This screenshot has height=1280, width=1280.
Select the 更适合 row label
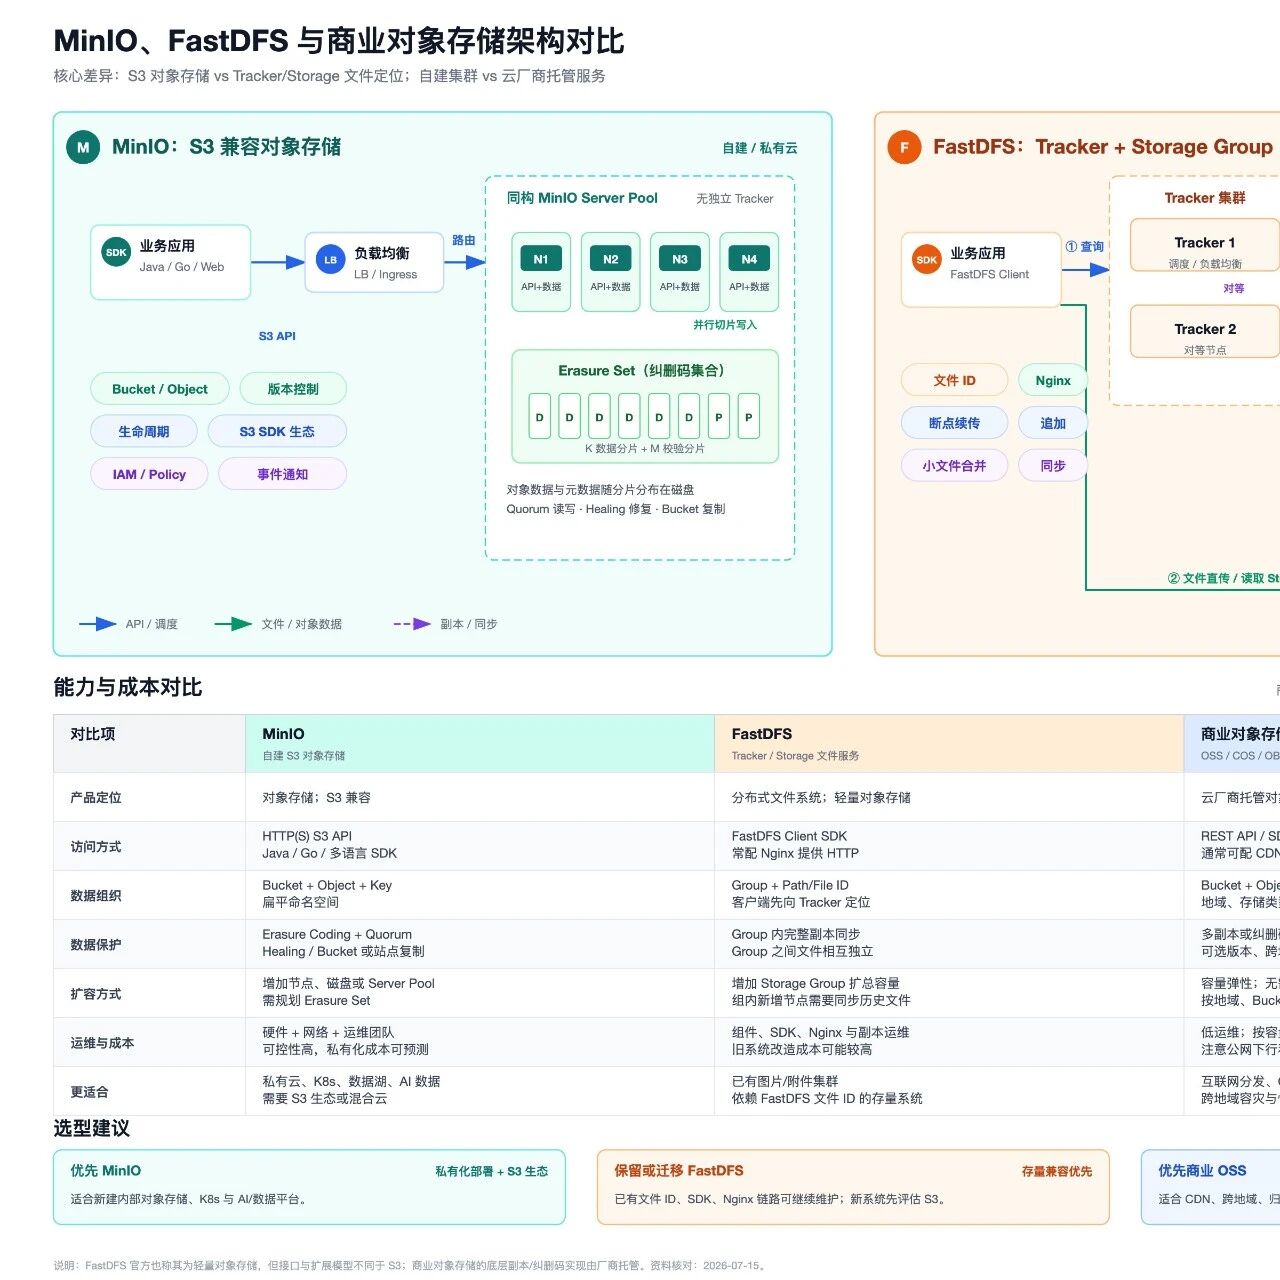(x=89, y=1091)
